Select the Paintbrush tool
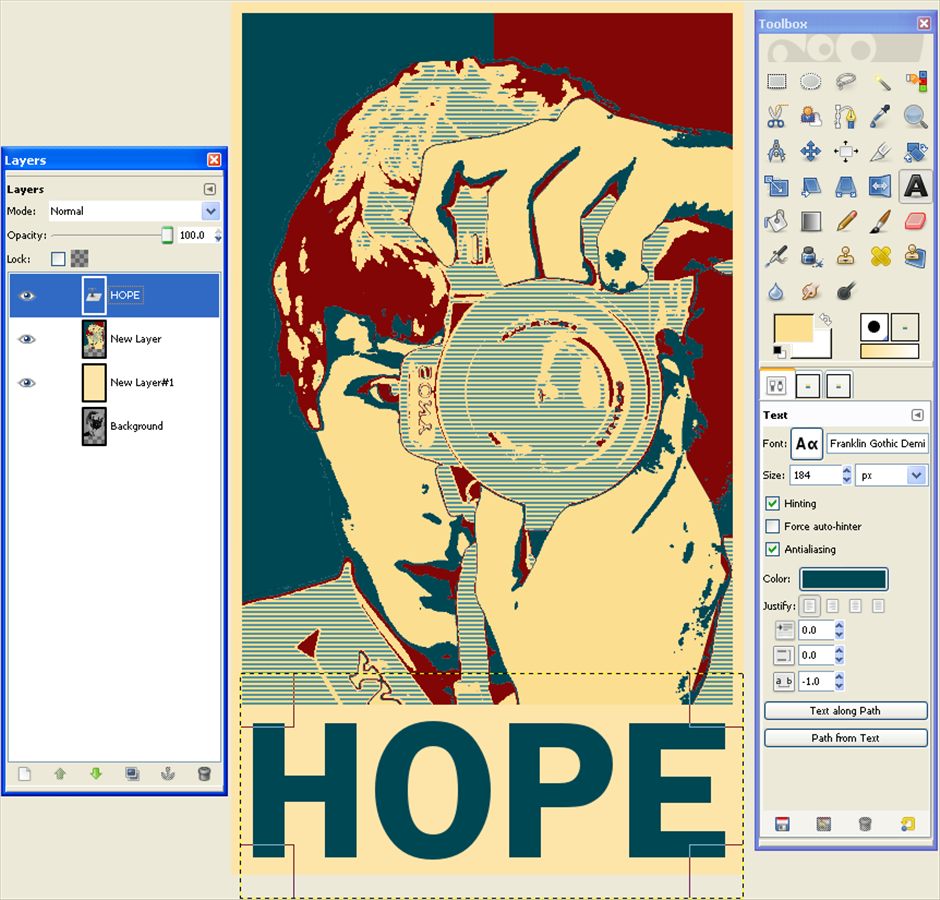 pyautogui.click(x=881, y=221)
